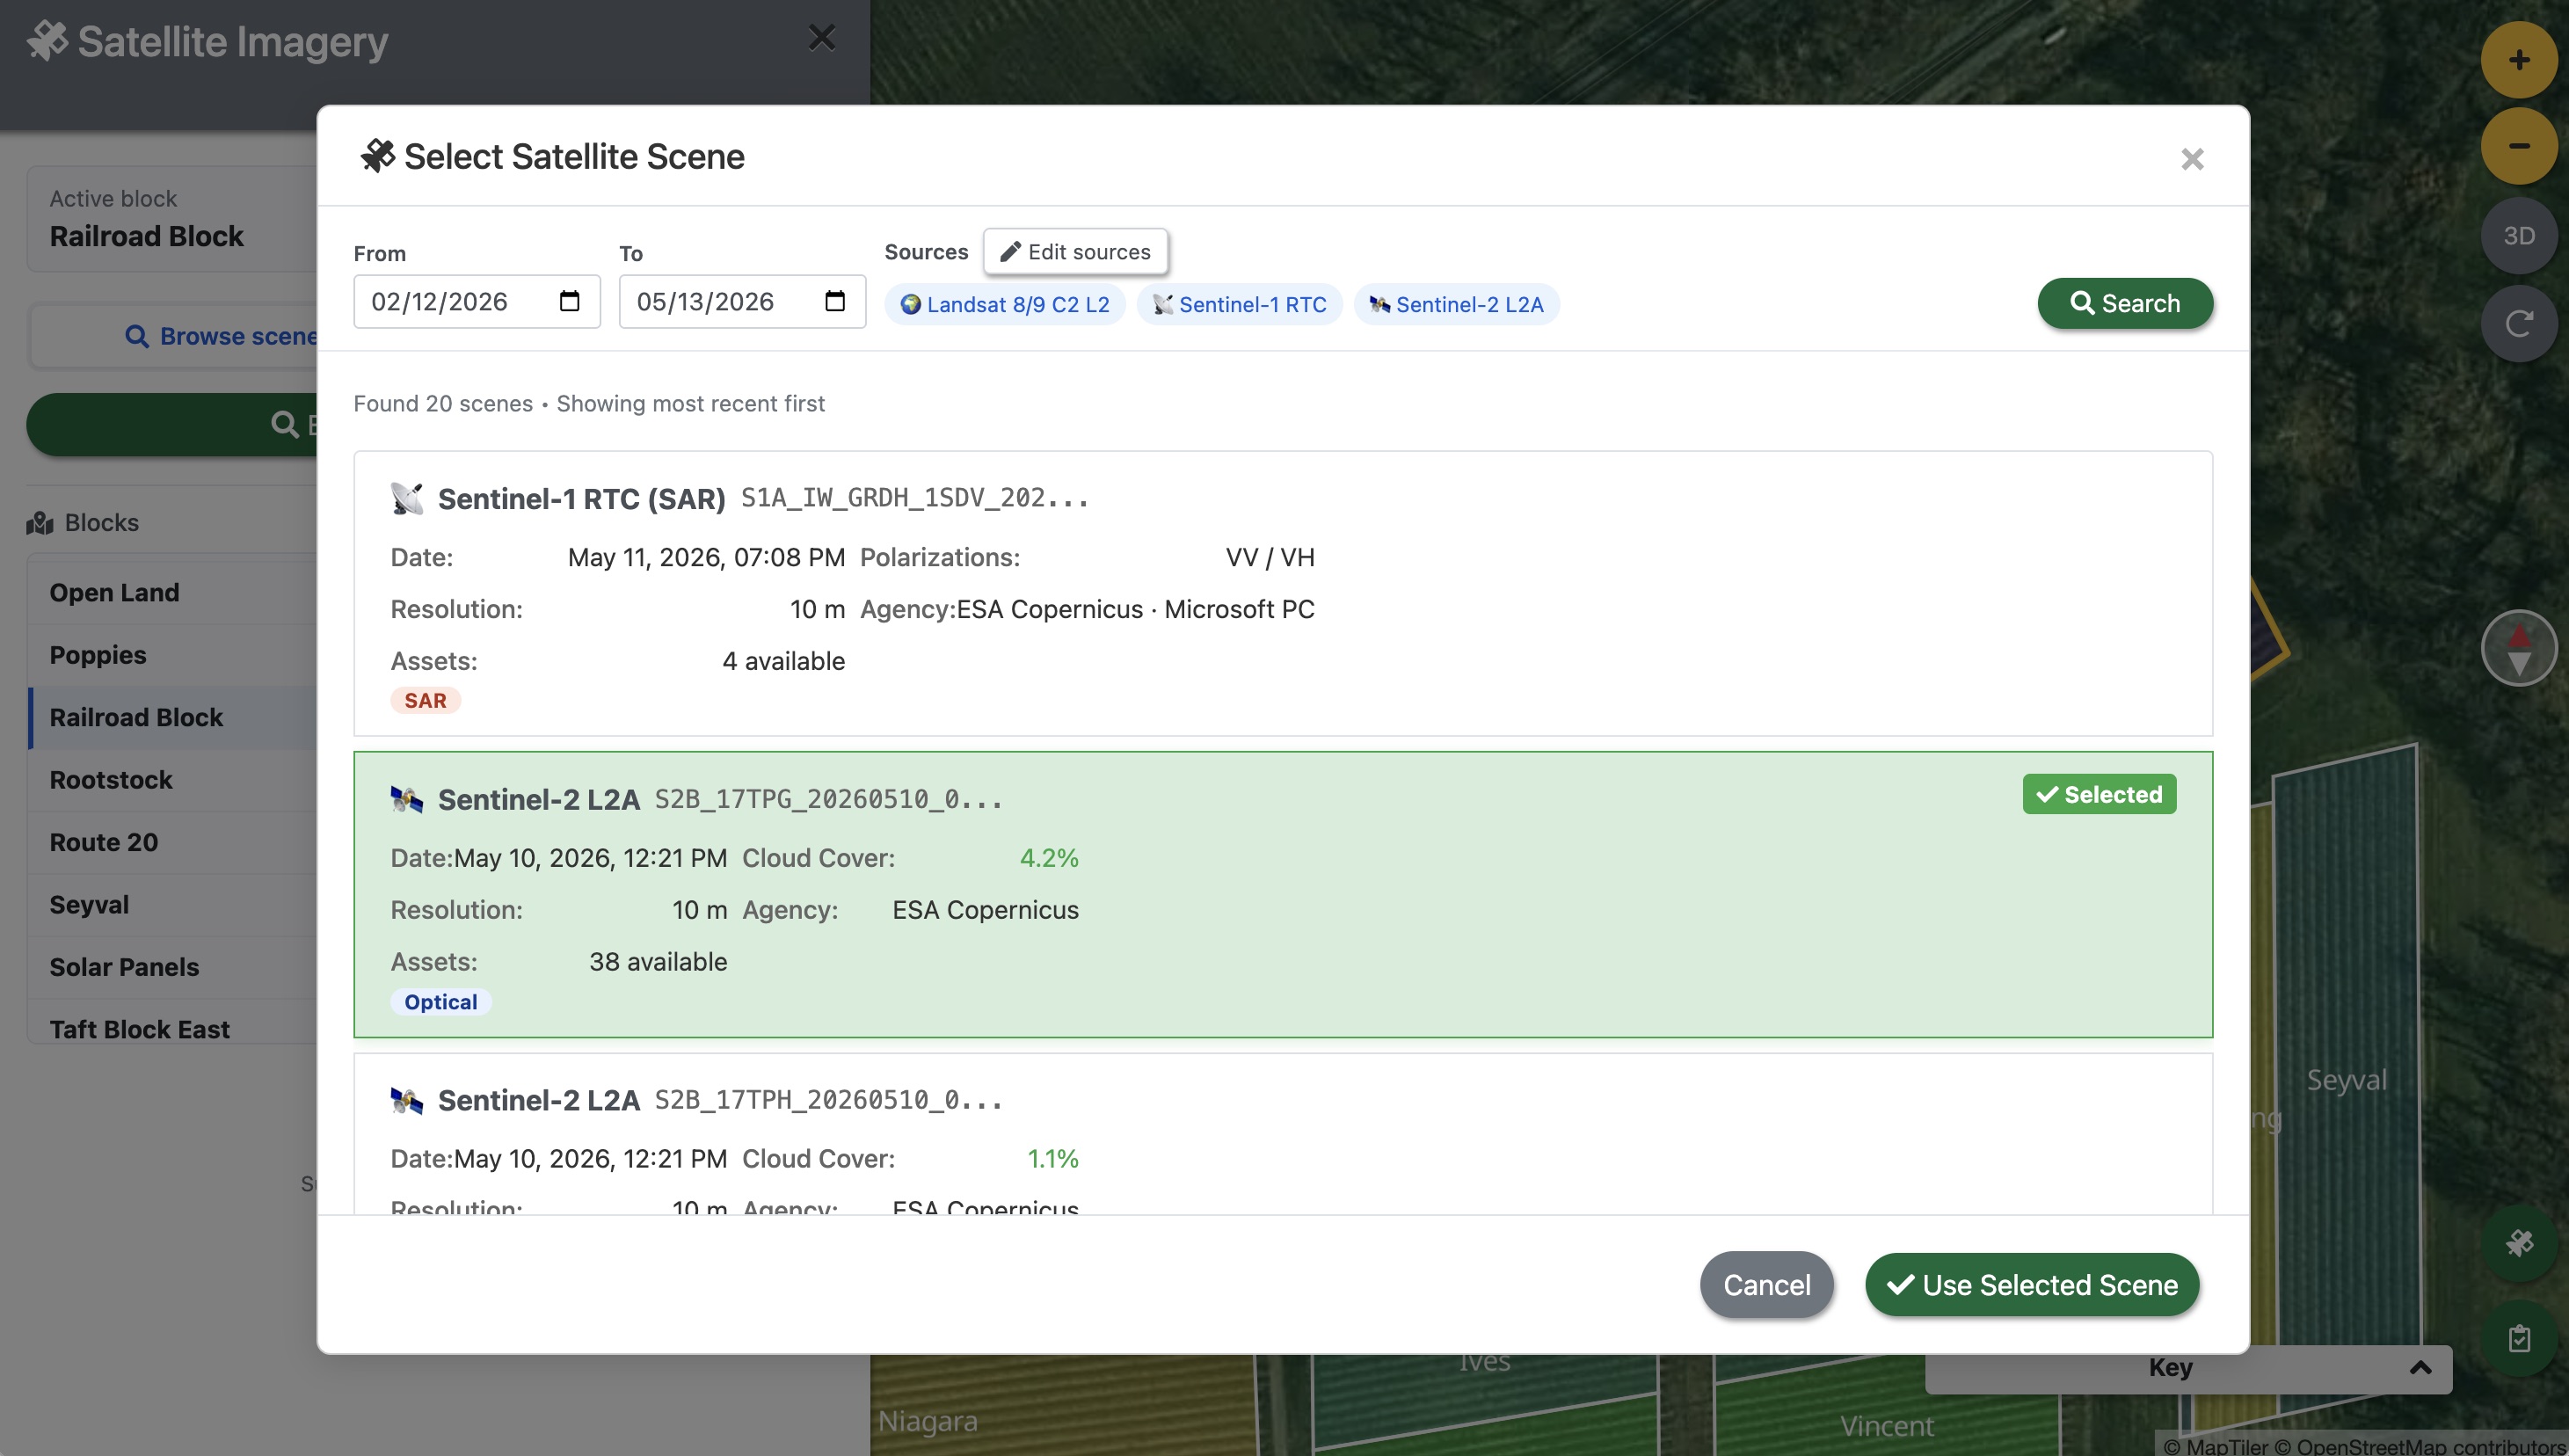Click the S2B_17TPH scene satellite icon
Screen dimensions: 2569x1456
[407, 1100]
